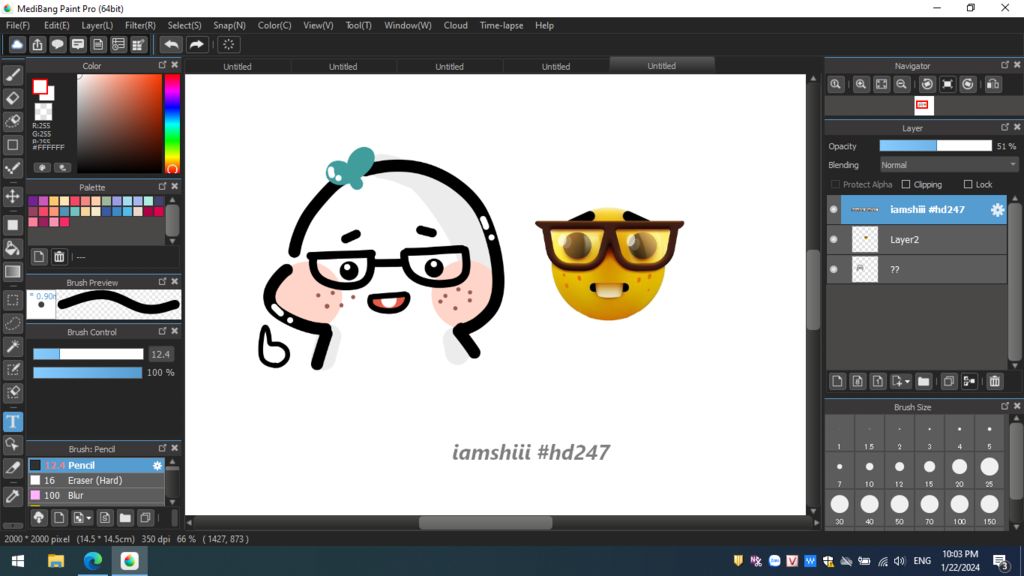Select the Brush tool in the left toolbar
This screenshot has width=1024, height=576.
coord(12,75)
